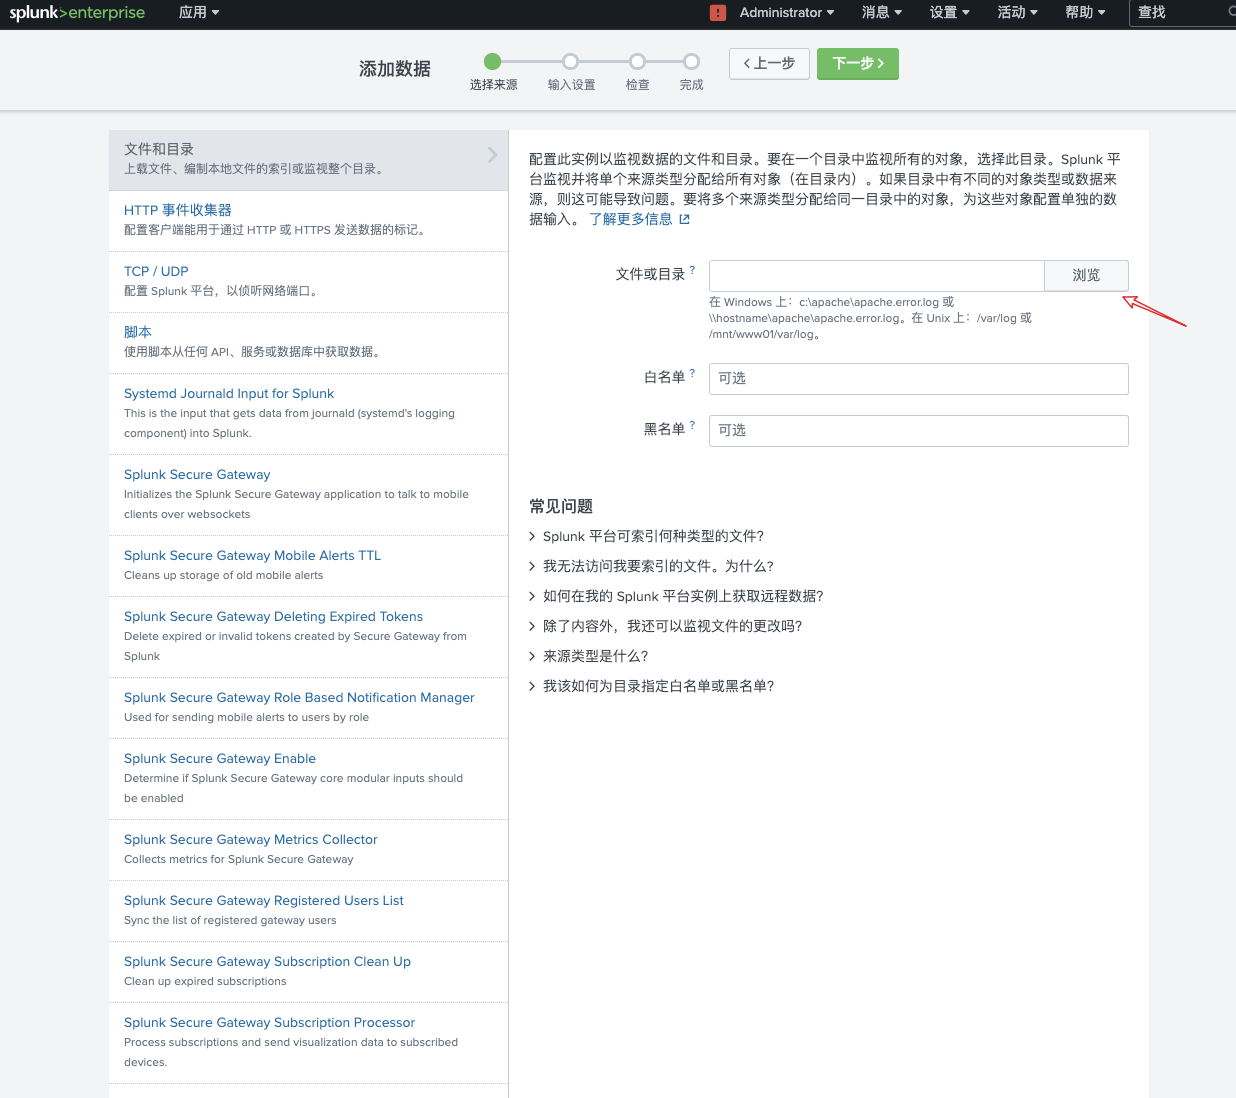Viewport: 1236px width, 1098px height.
Task: Expand FAQ: Splunk 平台可索引何种类型的文件?
Action: point(647,536)
